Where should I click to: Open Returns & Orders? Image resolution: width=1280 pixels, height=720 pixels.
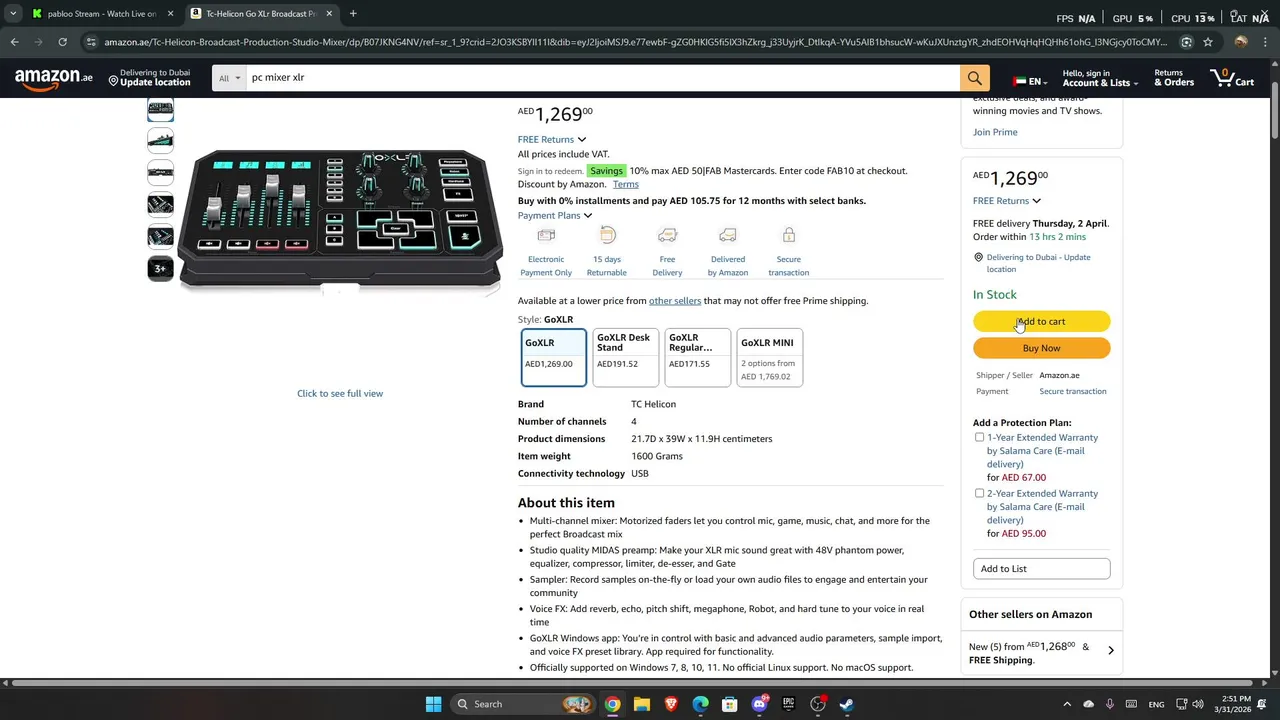[1174, 78]
